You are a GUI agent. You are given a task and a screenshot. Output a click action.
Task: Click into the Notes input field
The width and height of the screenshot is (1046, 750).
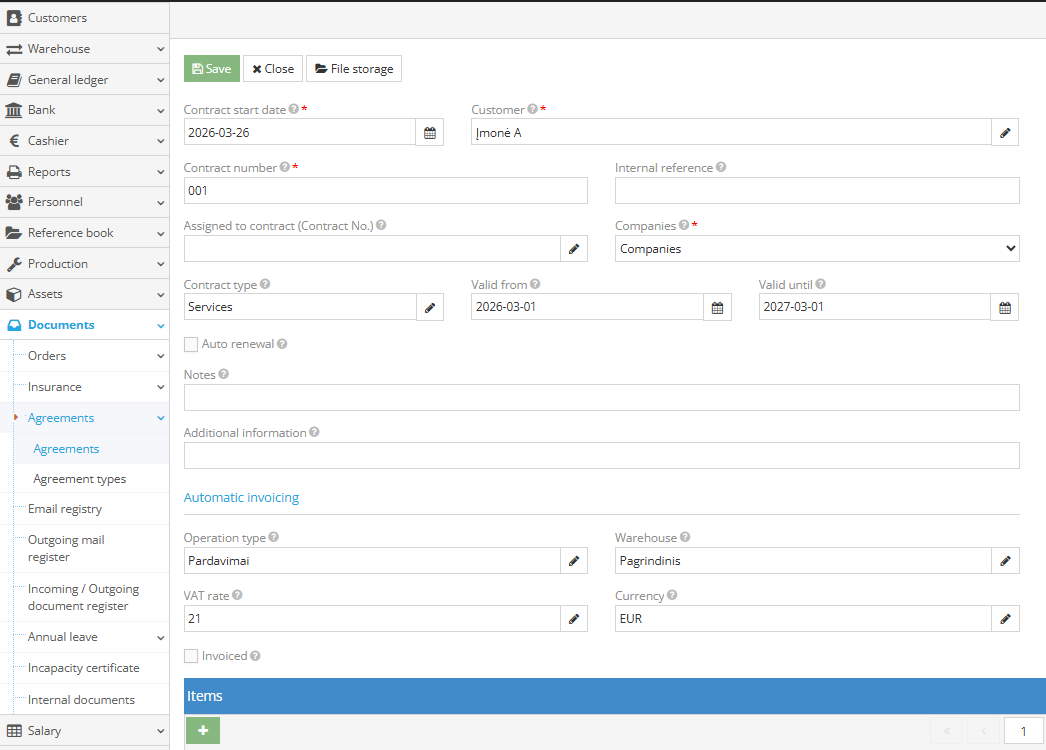pyautogui.click(x=601, y=397)
